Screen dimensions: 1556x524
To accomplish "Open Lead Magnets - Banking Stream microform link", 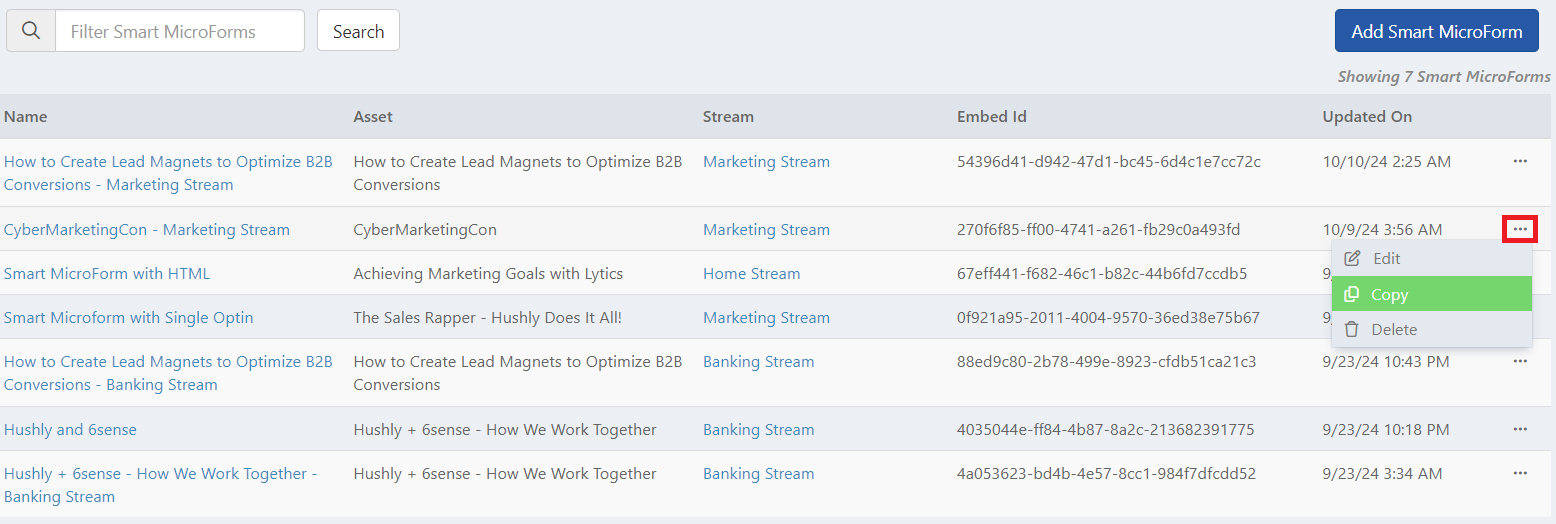I will (168, 373).
